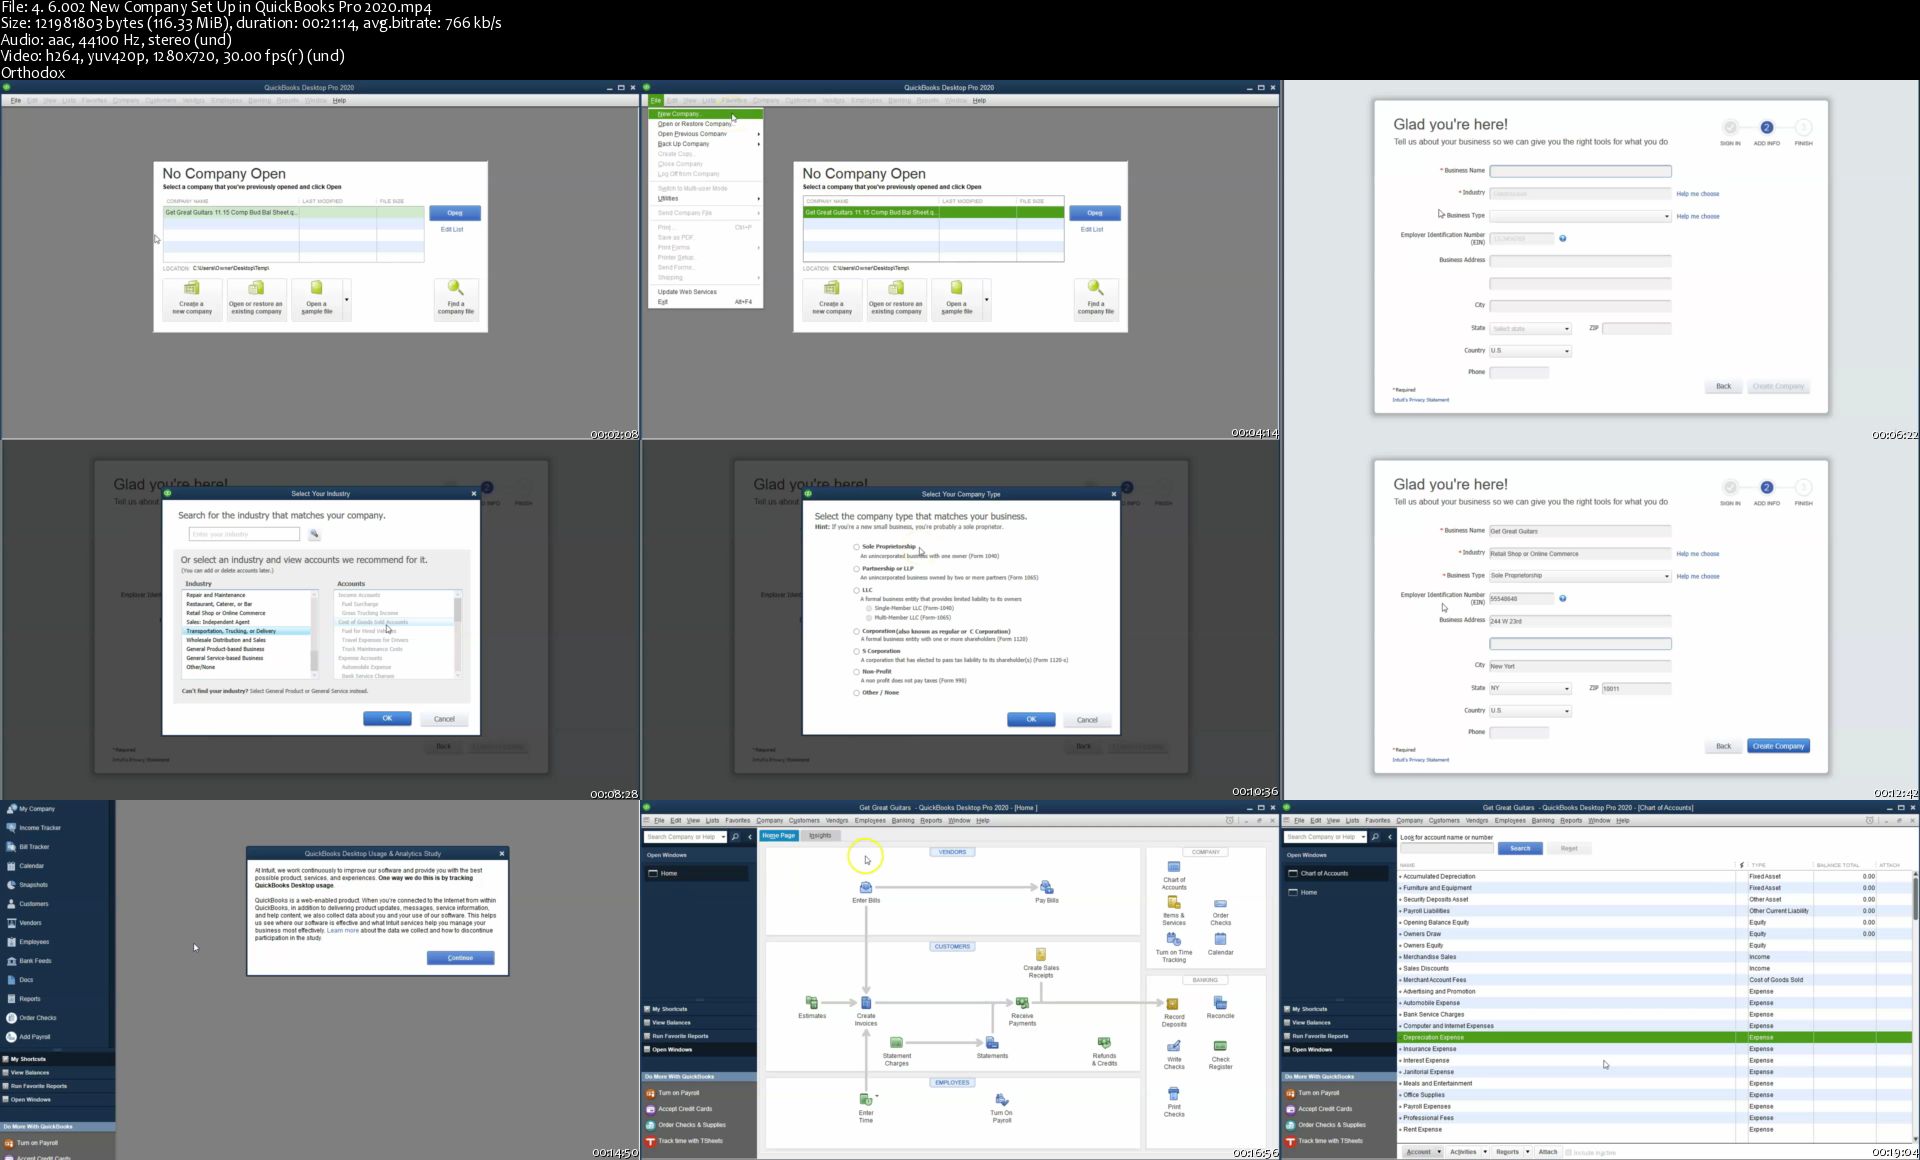Select Single-Member LLC (Form 1040) option

tap(869, 608)
